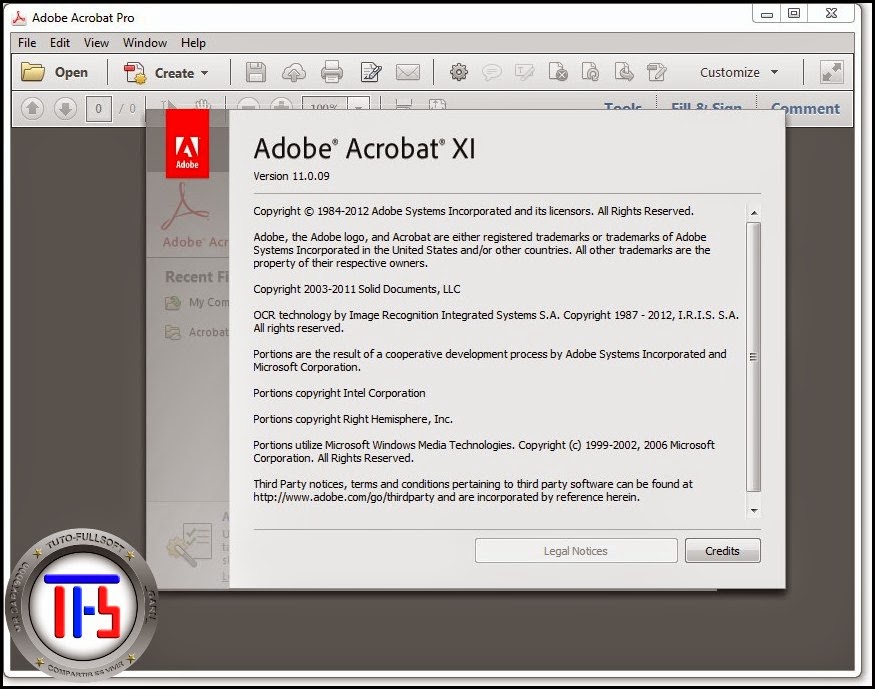Click the Open folder icon
This screenshot has width=875, height=689.
[33, 72]
